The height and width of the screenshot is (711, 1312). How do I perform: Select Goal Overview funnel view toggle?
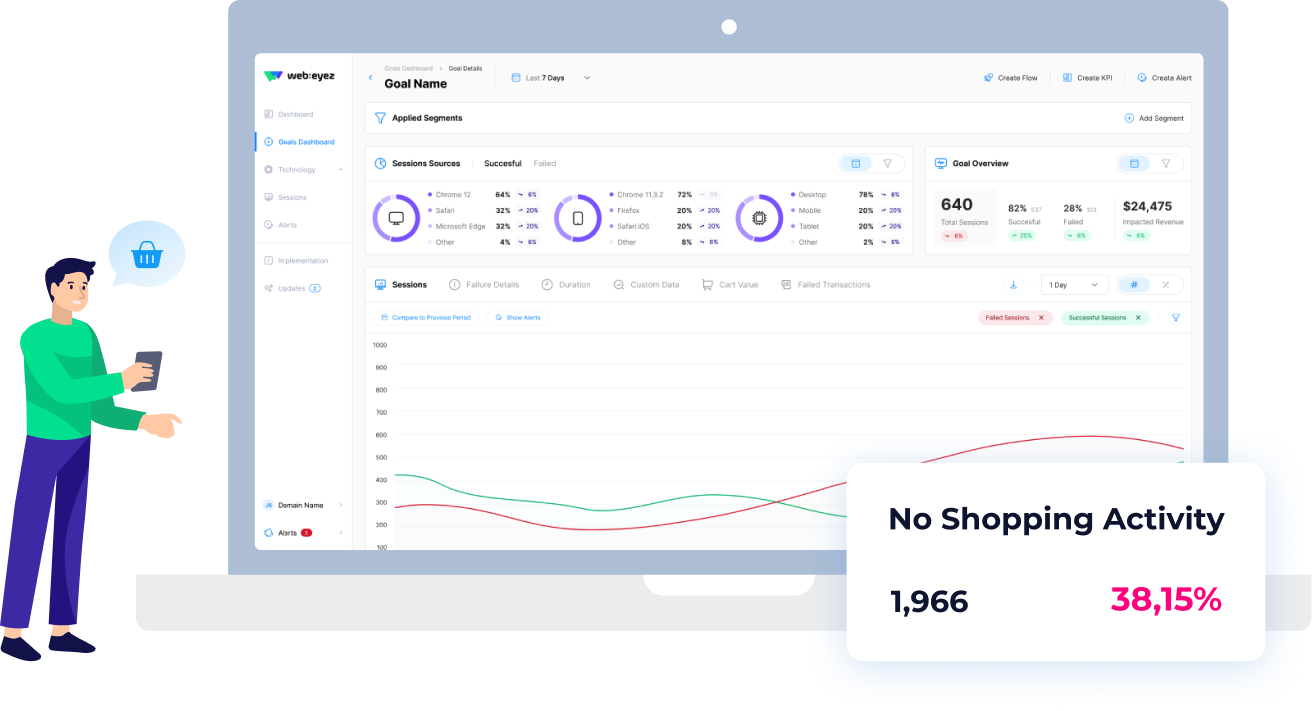(x=1166, y=163)
